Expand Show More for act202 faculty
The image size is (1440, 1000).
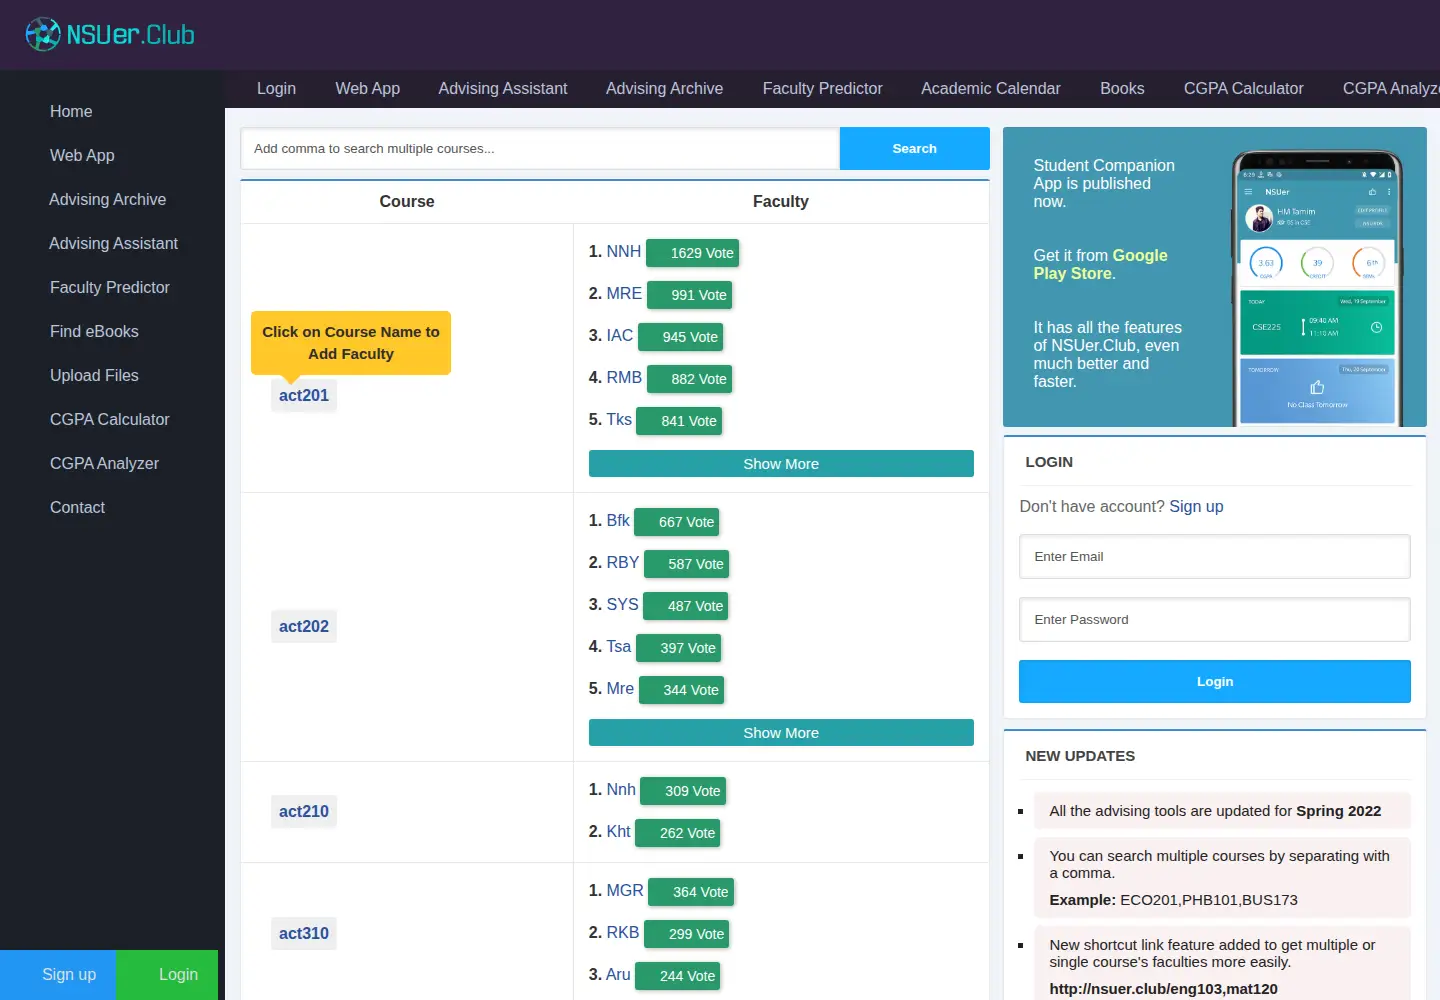tap(781, 733)
